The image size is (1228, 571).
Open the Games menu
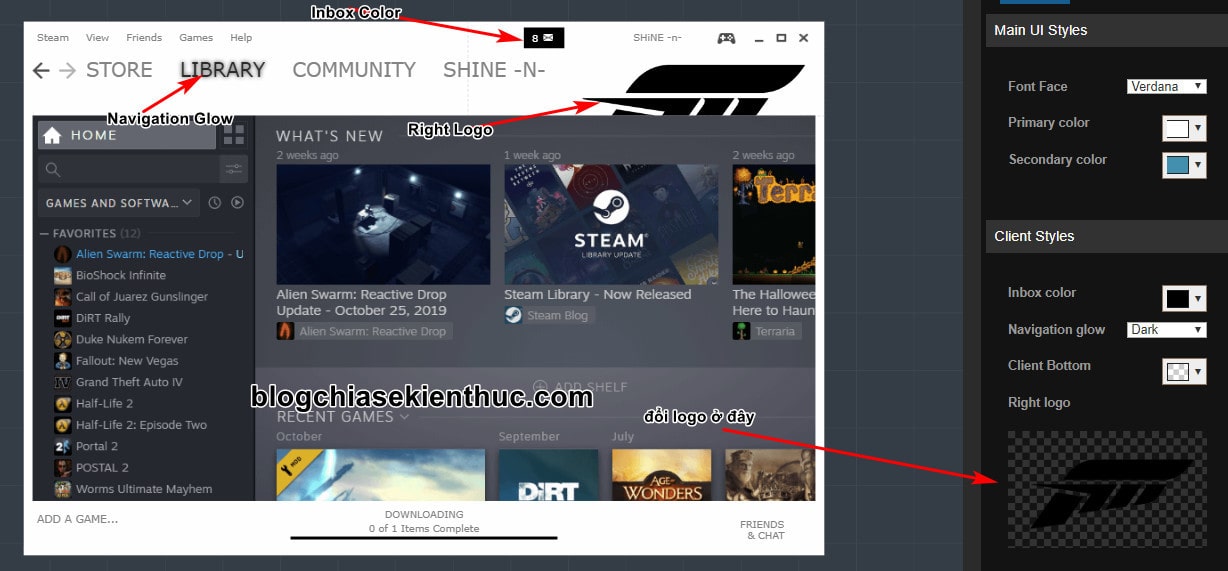(x=196, y=38)
